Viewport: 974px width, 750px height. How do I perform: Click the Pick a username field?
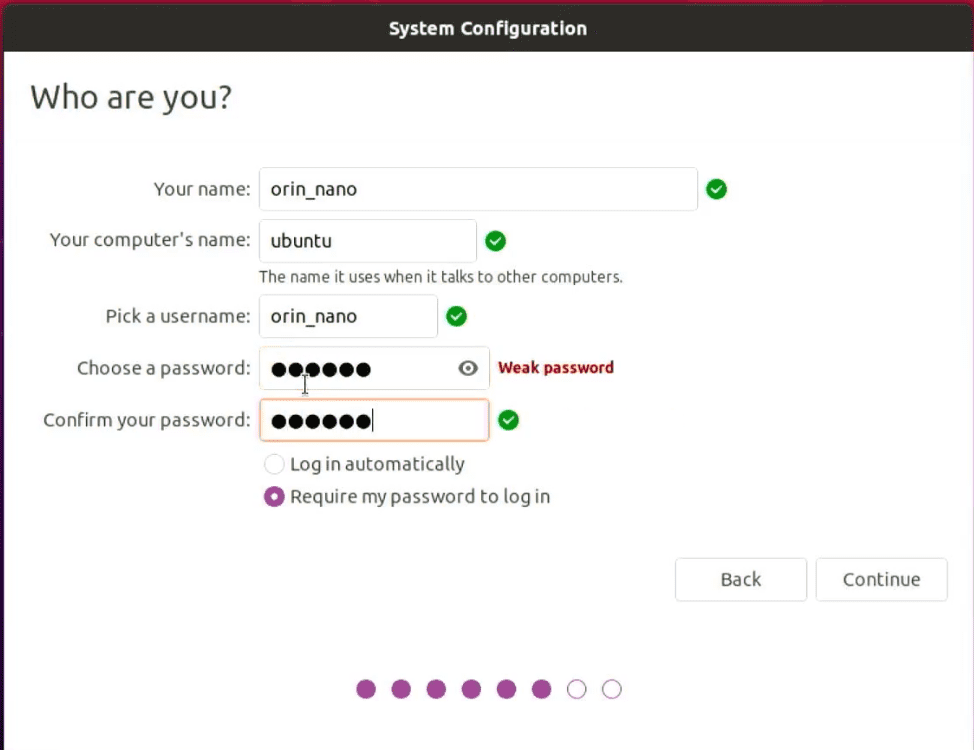347,317
